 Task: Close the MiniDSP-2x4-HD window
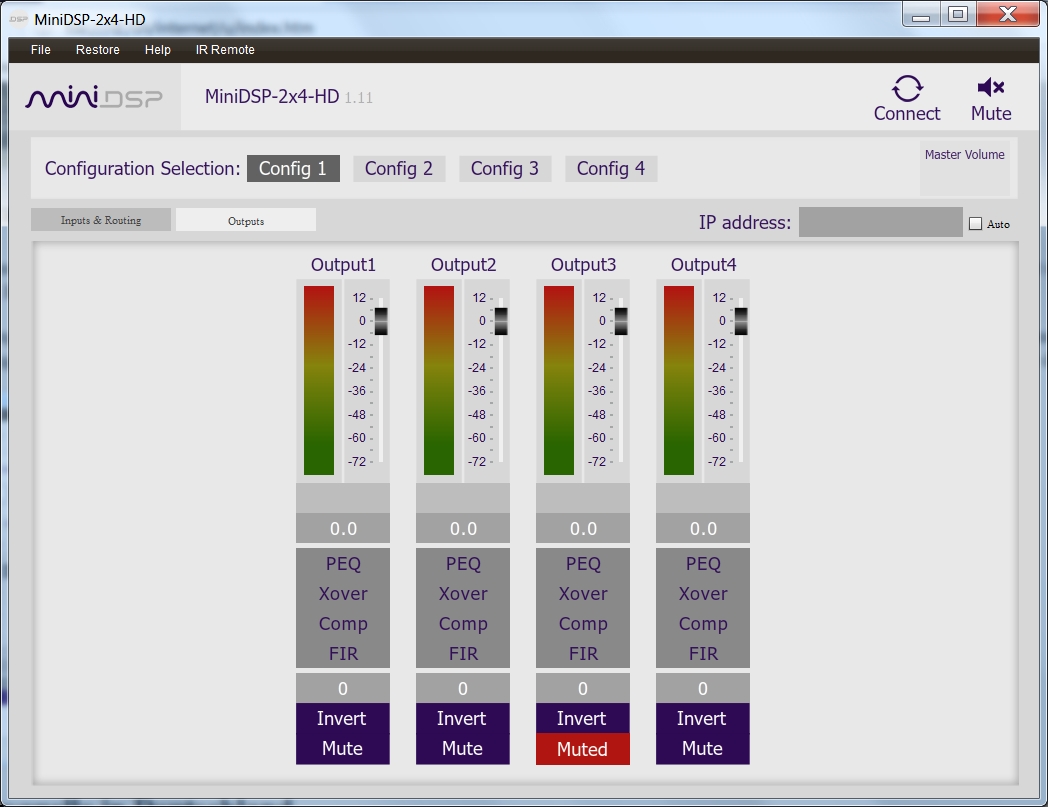(x=1008, y=15)
